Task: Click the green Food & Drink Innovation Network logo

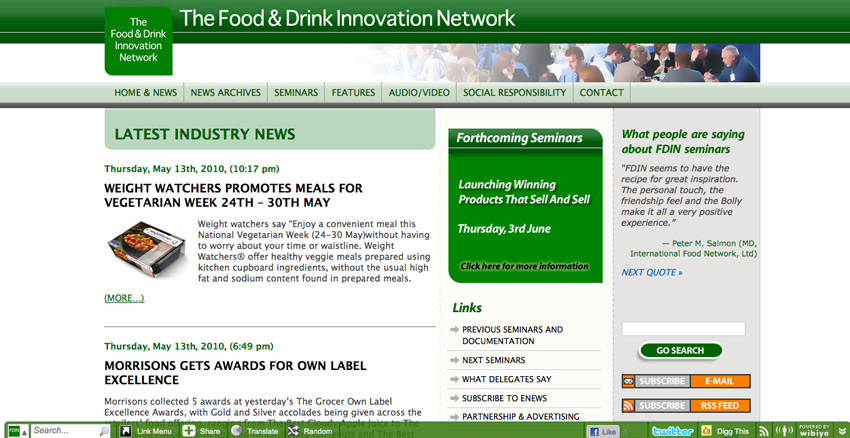Action: [138, 41]
